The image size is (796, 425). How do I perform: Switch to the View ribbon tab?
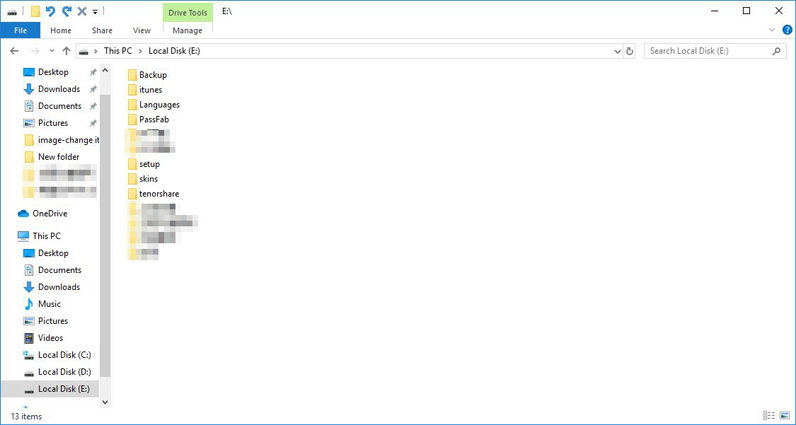142,31
